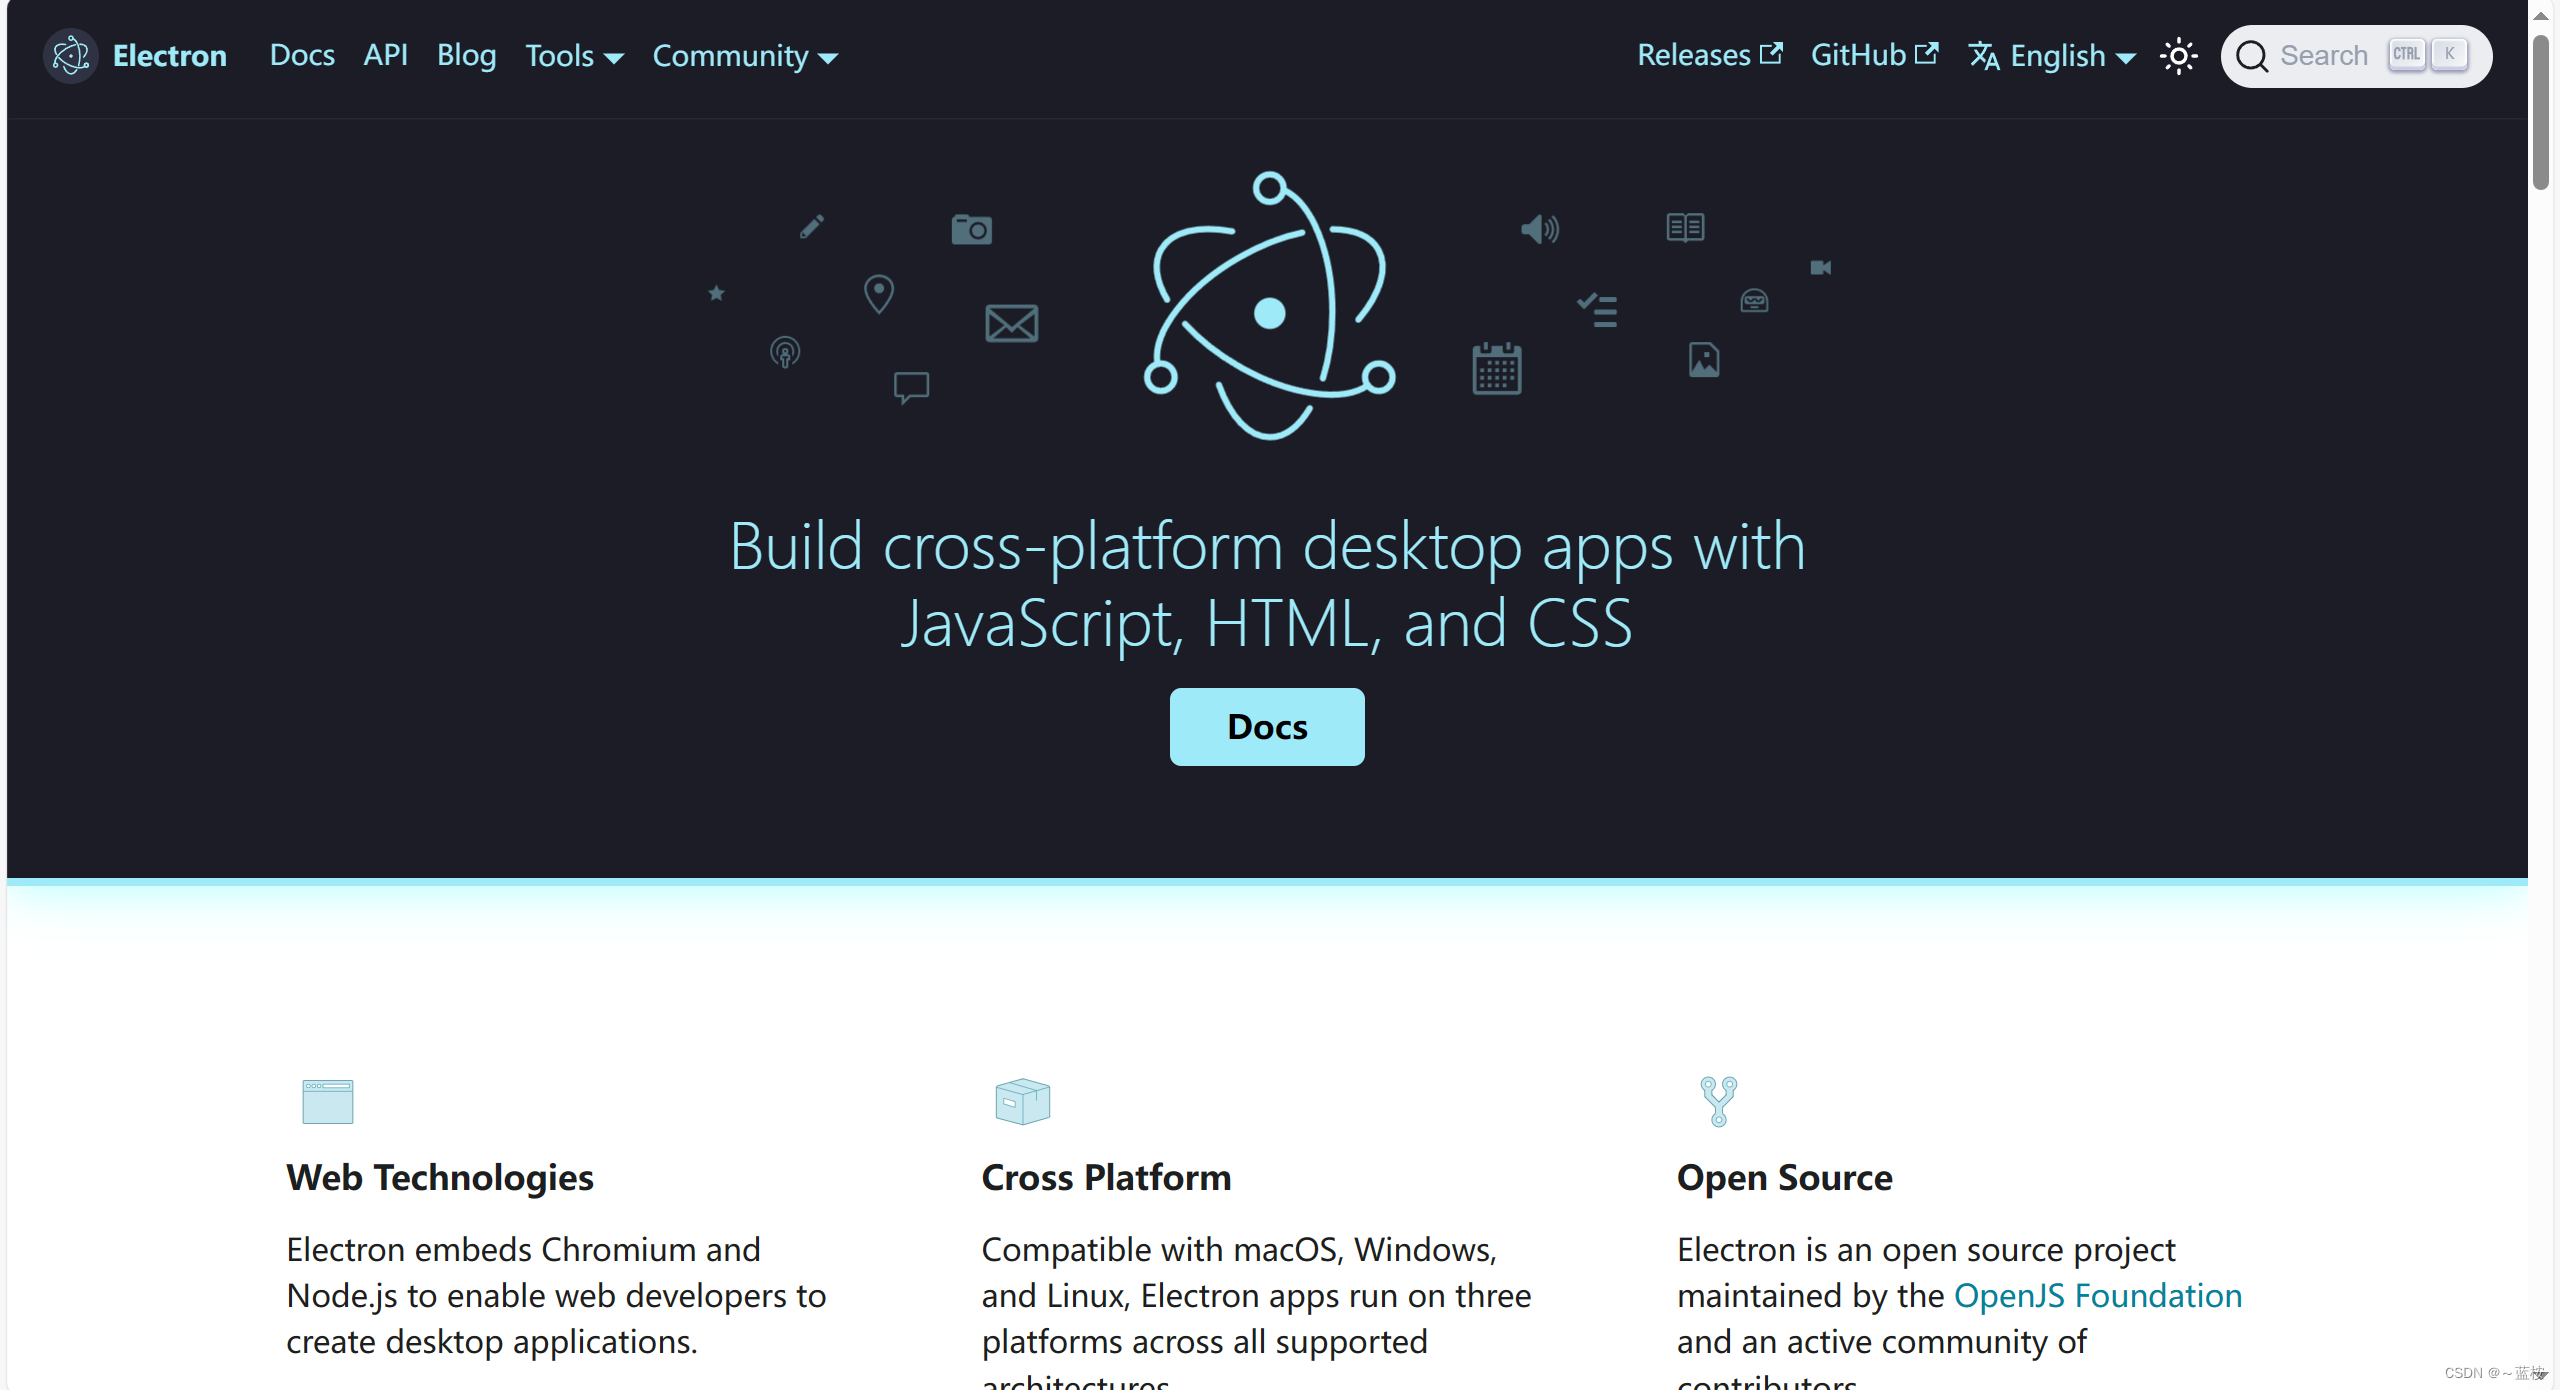Open the GitHub external link
The image size is (2560, 1390).
(x=1875, y=55)
